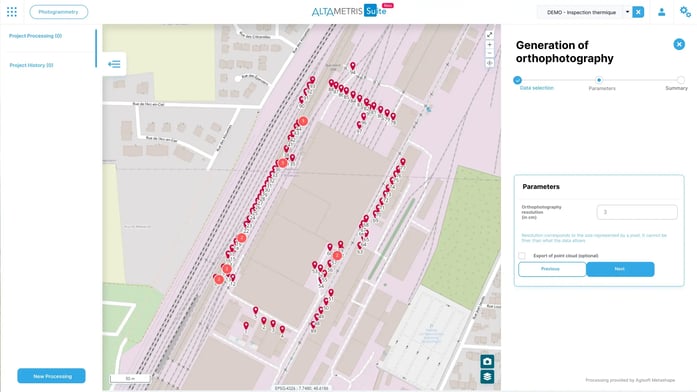Open the DEMO project dropdown
This screenshot has height=392, width=697.
coord(627,12)
